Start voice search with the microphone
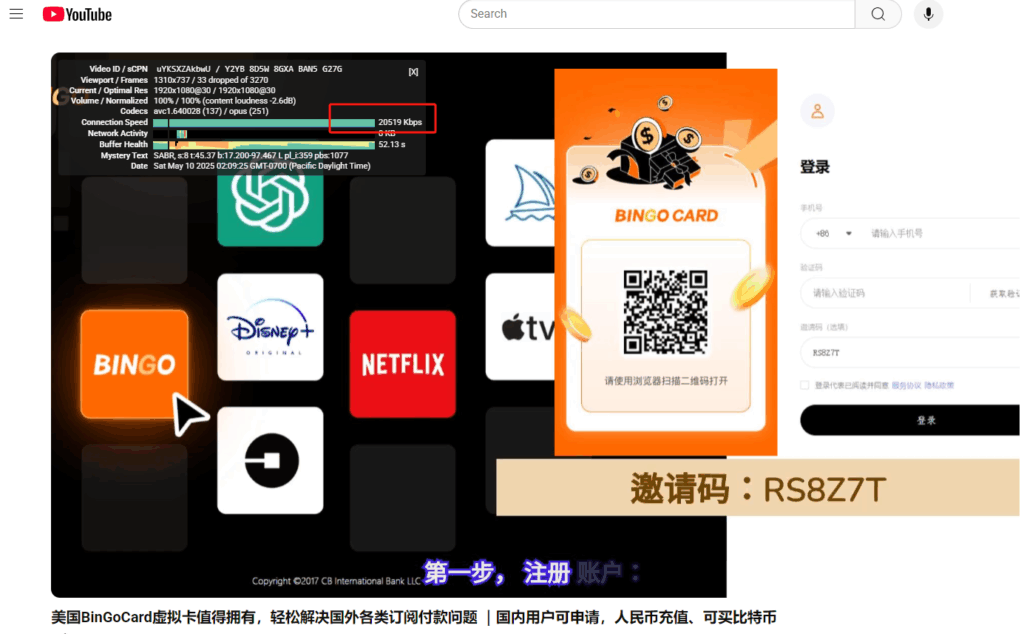 pyautogui.click(x=928, y=14)
